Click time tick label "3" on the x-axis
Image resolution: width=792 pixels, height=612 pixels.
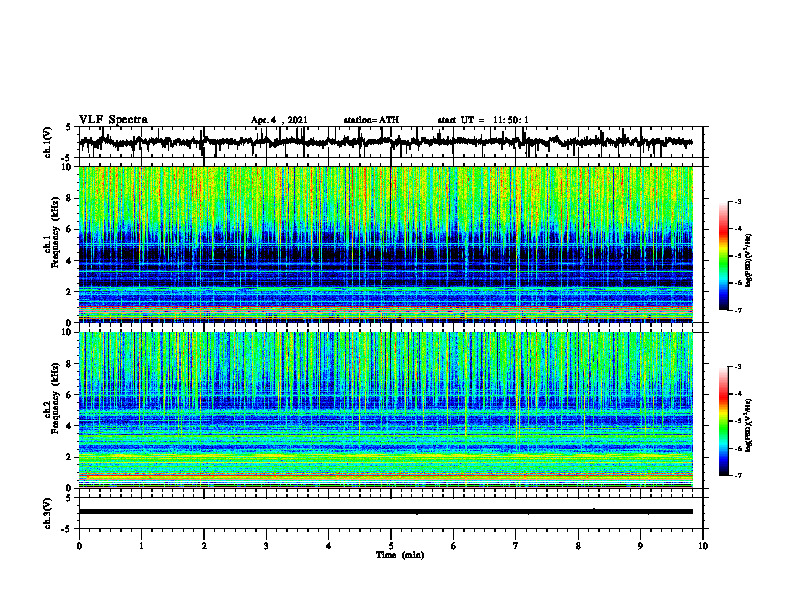tap(266, 546)
